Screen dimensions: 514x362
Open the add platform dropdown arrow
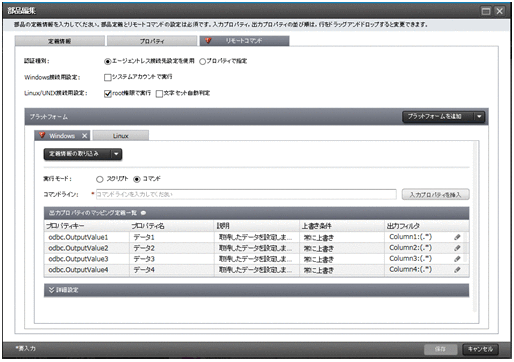pyautogui.click(x=479, y=117)
